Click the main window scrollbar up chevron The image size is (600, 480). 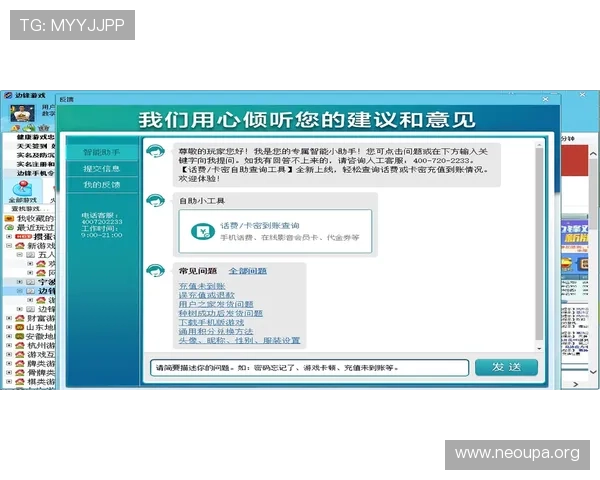[x=593, y=154]
